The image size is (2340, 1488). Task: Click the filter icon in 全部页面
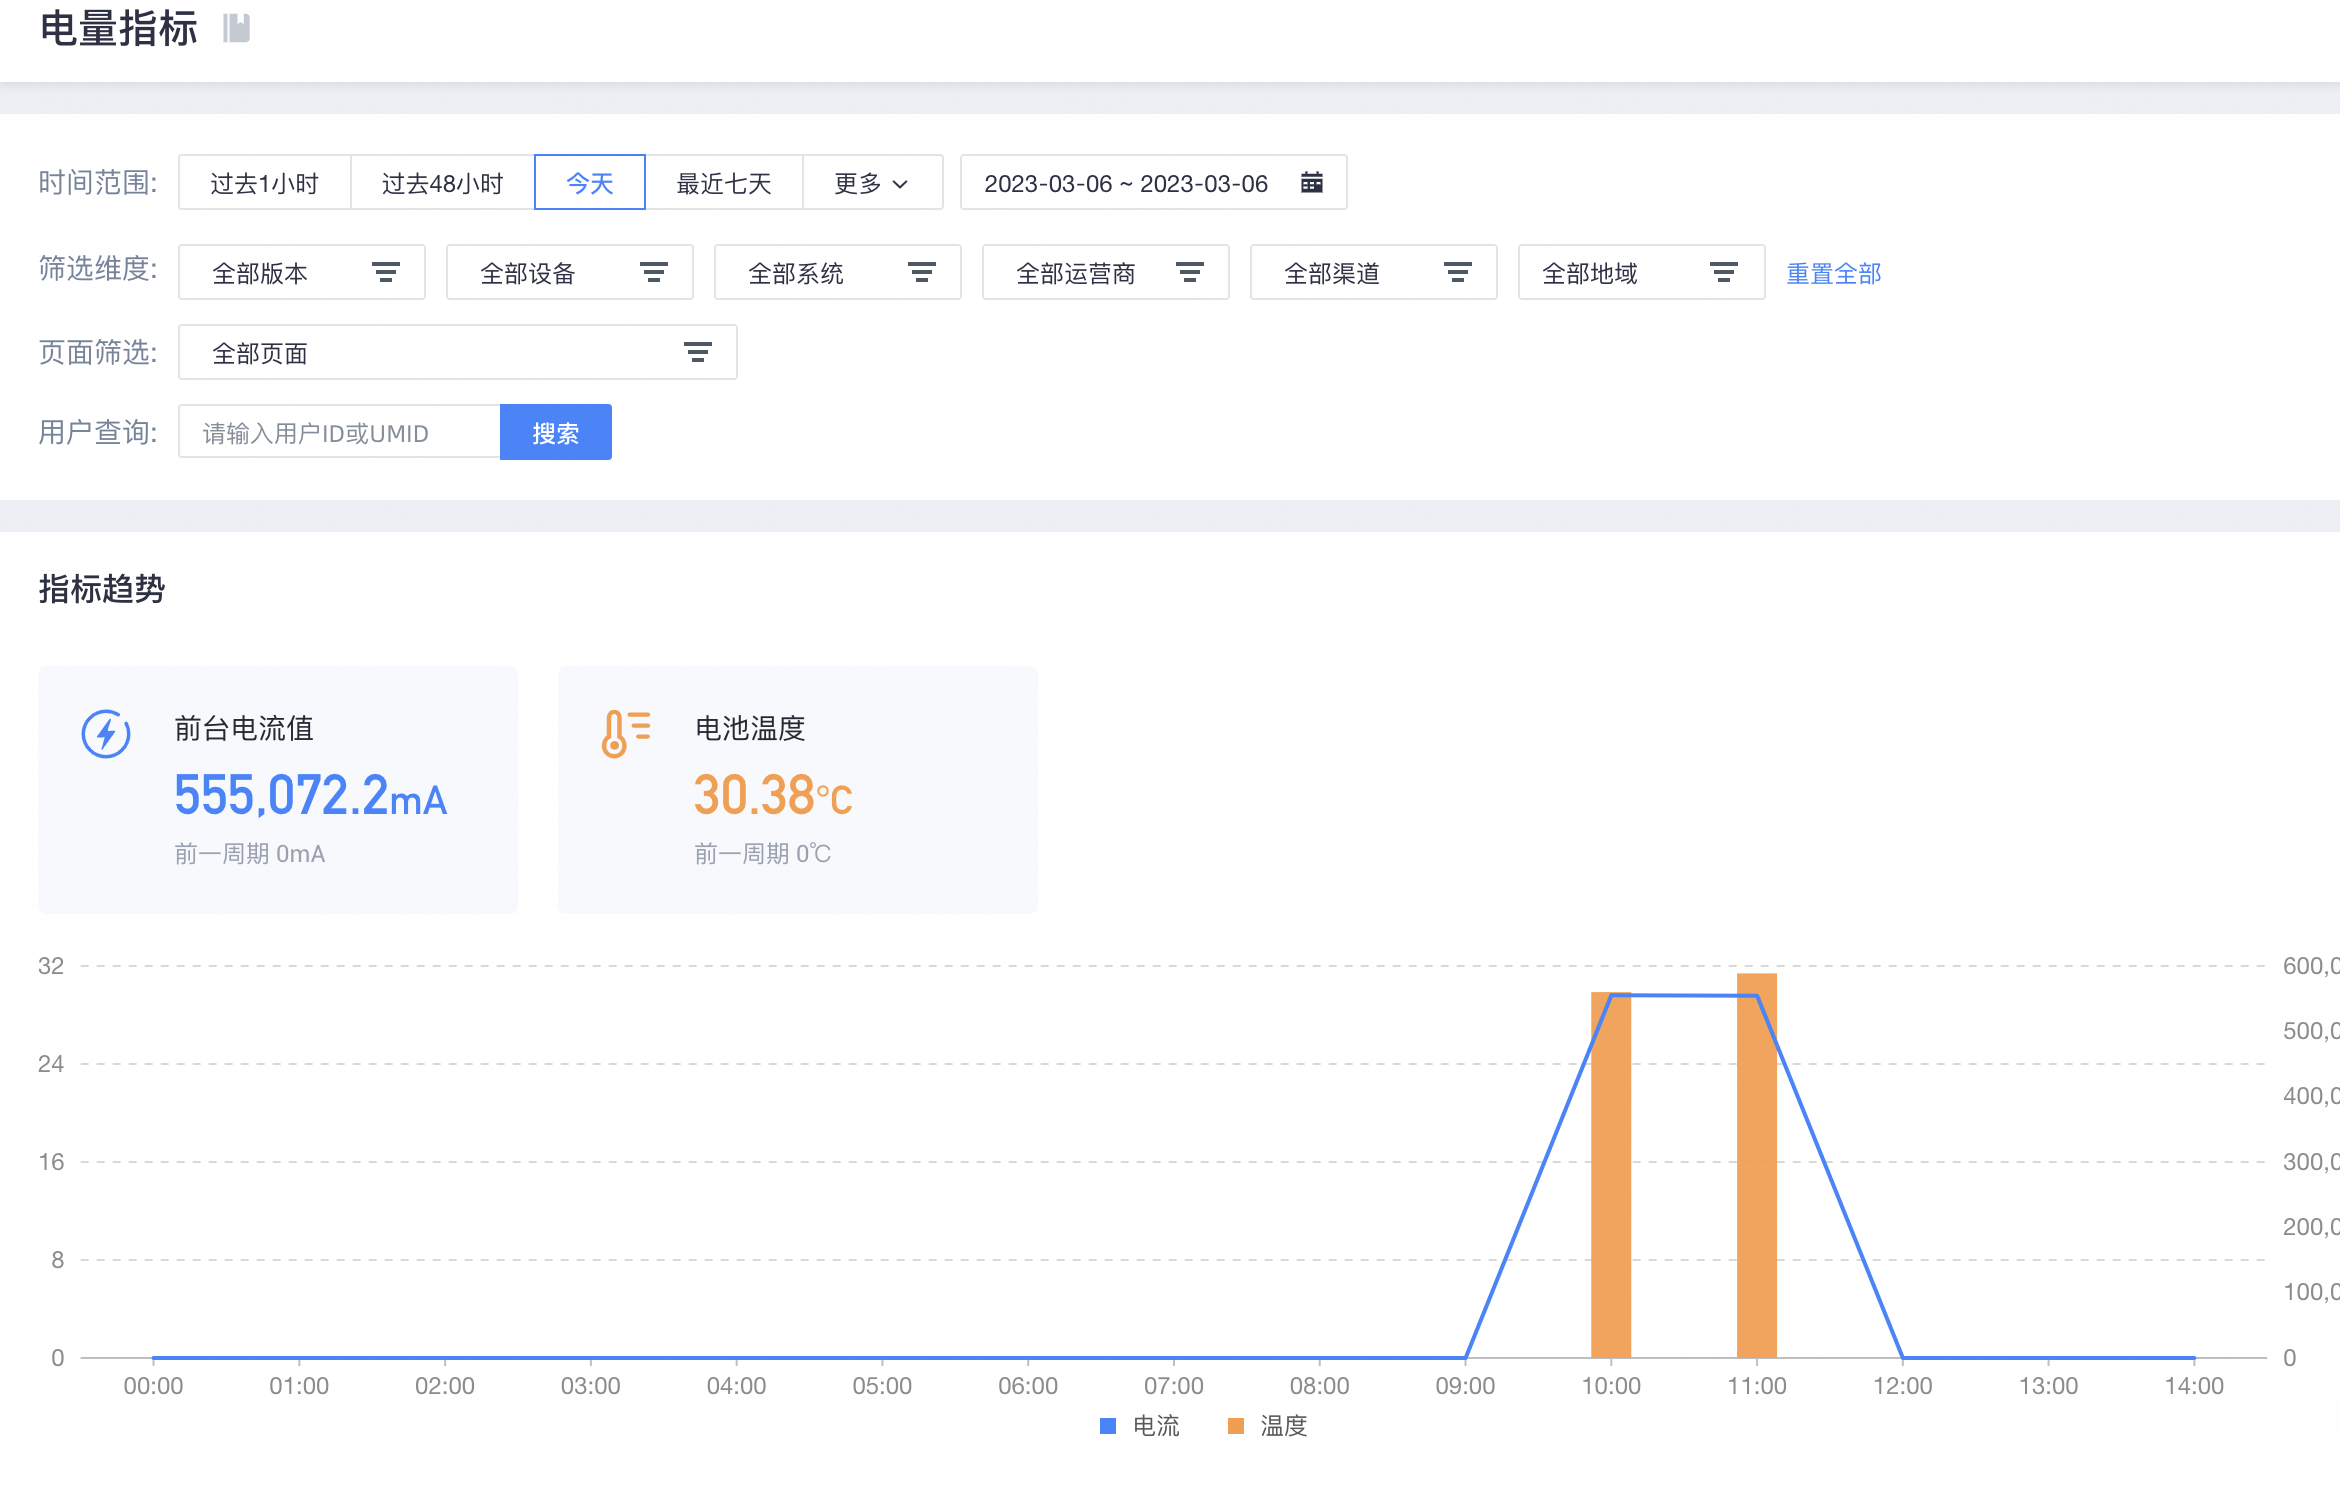698,352
